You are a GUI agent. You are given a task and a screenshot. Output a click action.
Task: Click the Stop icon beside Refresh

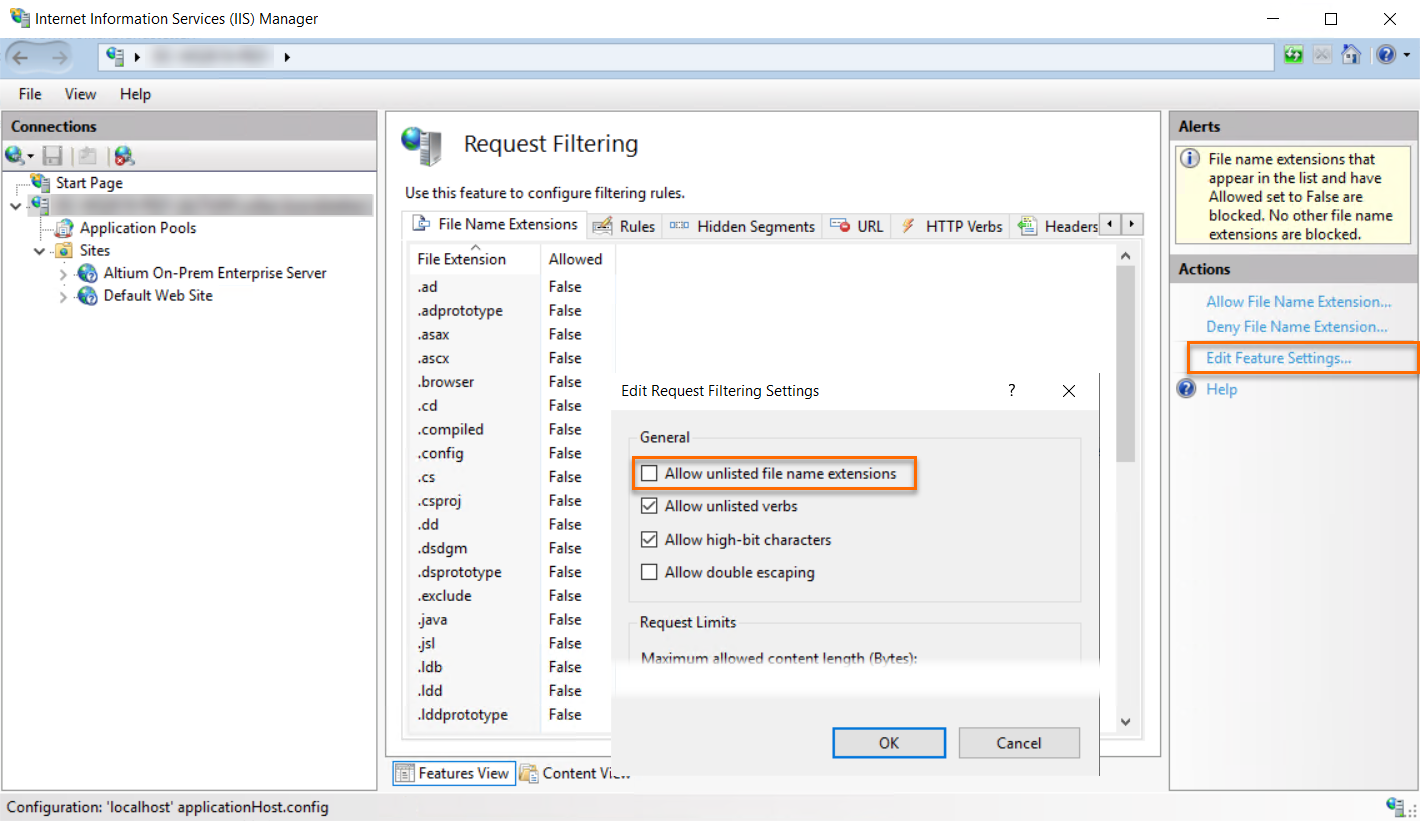pos(1322,55)
